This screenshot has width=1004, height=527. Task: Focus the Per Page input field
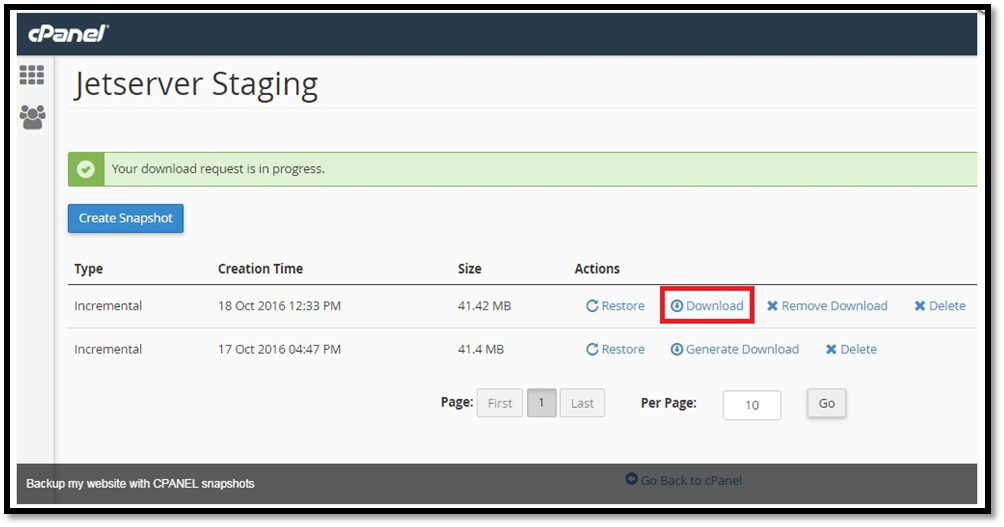[x=752, y=405]
